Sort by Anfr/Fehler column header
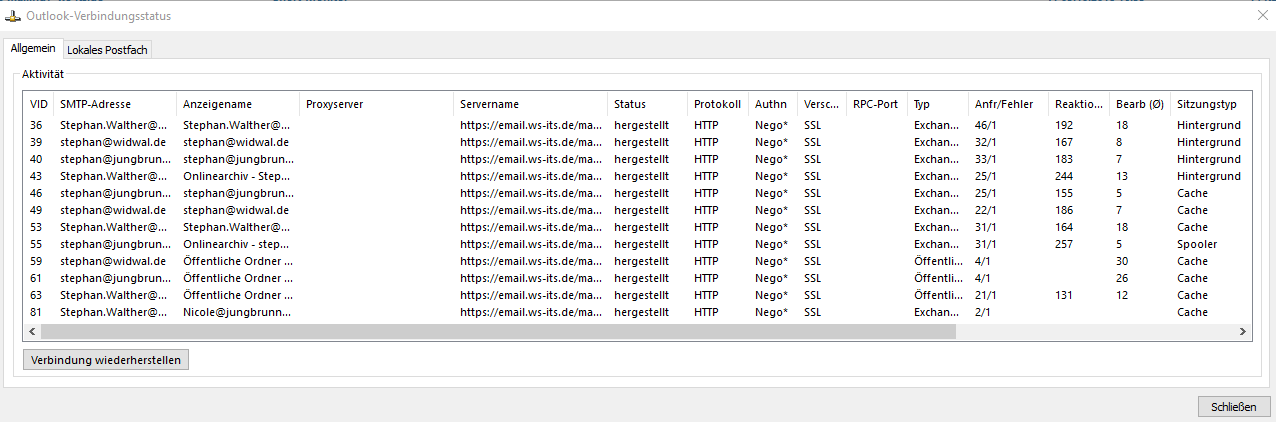Screen dimensions: 1276x422 pyautogui.click(x=1009, y=104)
